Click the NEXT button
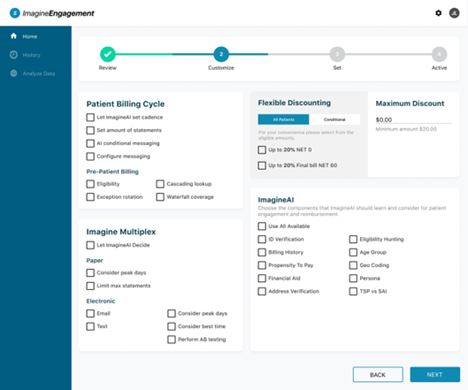The image size is (468, 390). click(435, 375)
